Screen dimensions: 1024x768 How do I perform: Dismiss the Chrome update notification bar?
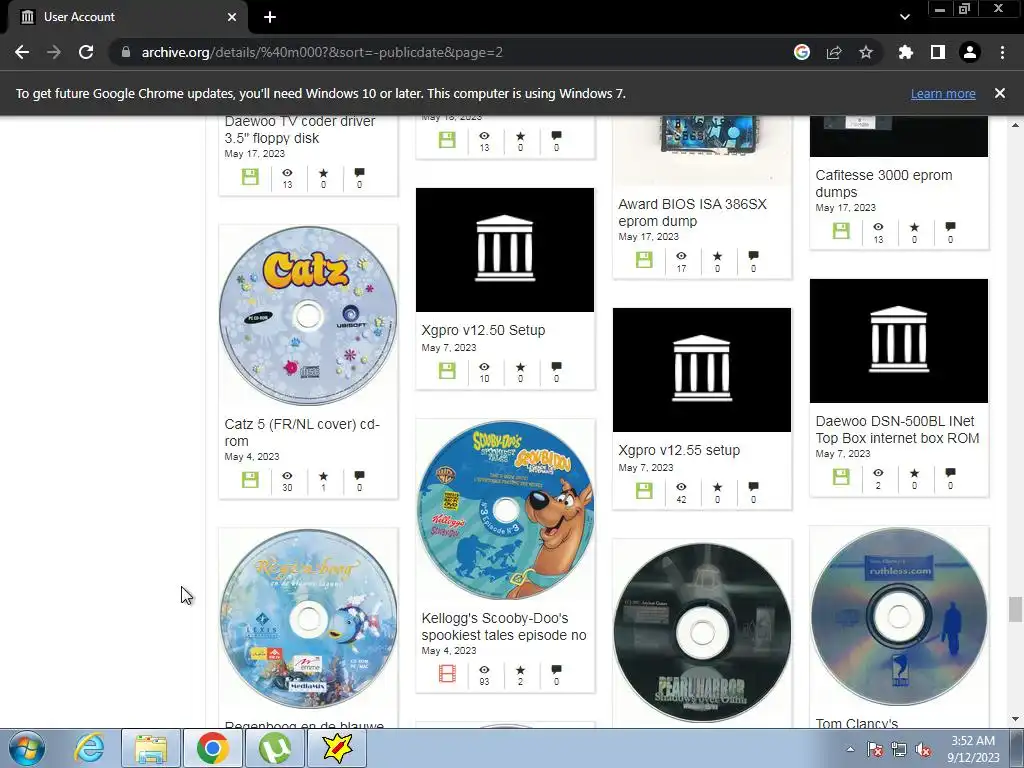click(1000, 93)
